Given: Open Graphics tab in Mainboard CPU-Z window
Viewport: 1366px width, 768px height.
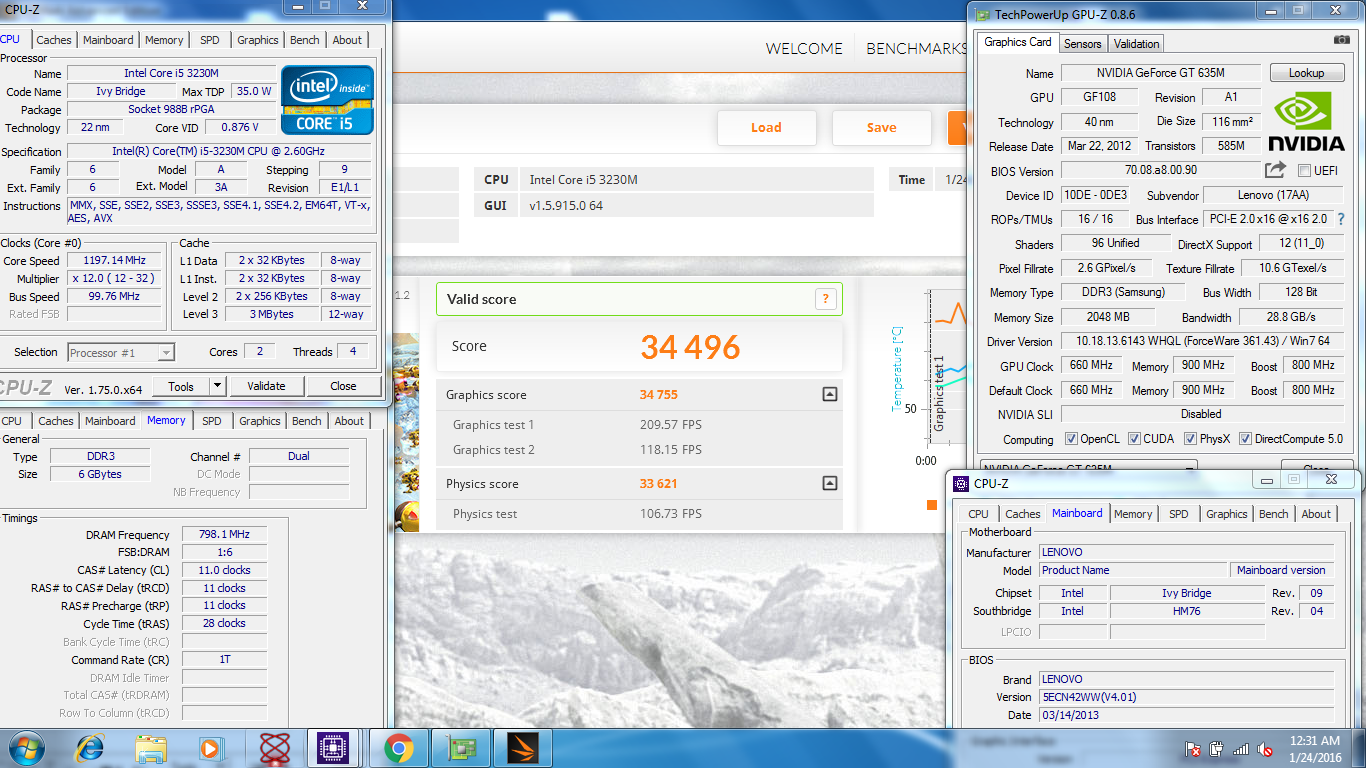Looking at the screenshot, I should coord(1226,514).
